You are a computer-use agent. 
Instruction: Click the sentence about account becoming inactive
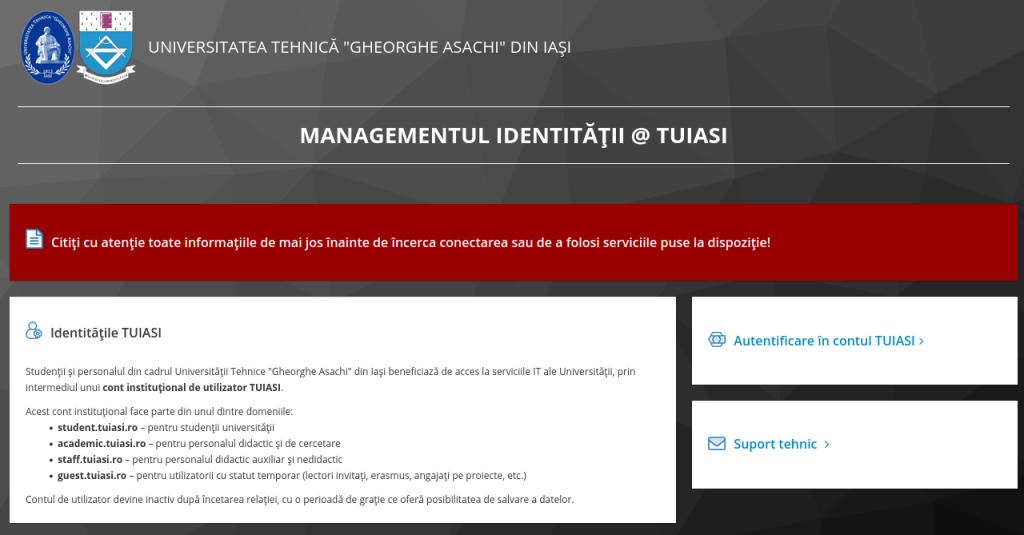pyautogui.click(x=300, y=499)
